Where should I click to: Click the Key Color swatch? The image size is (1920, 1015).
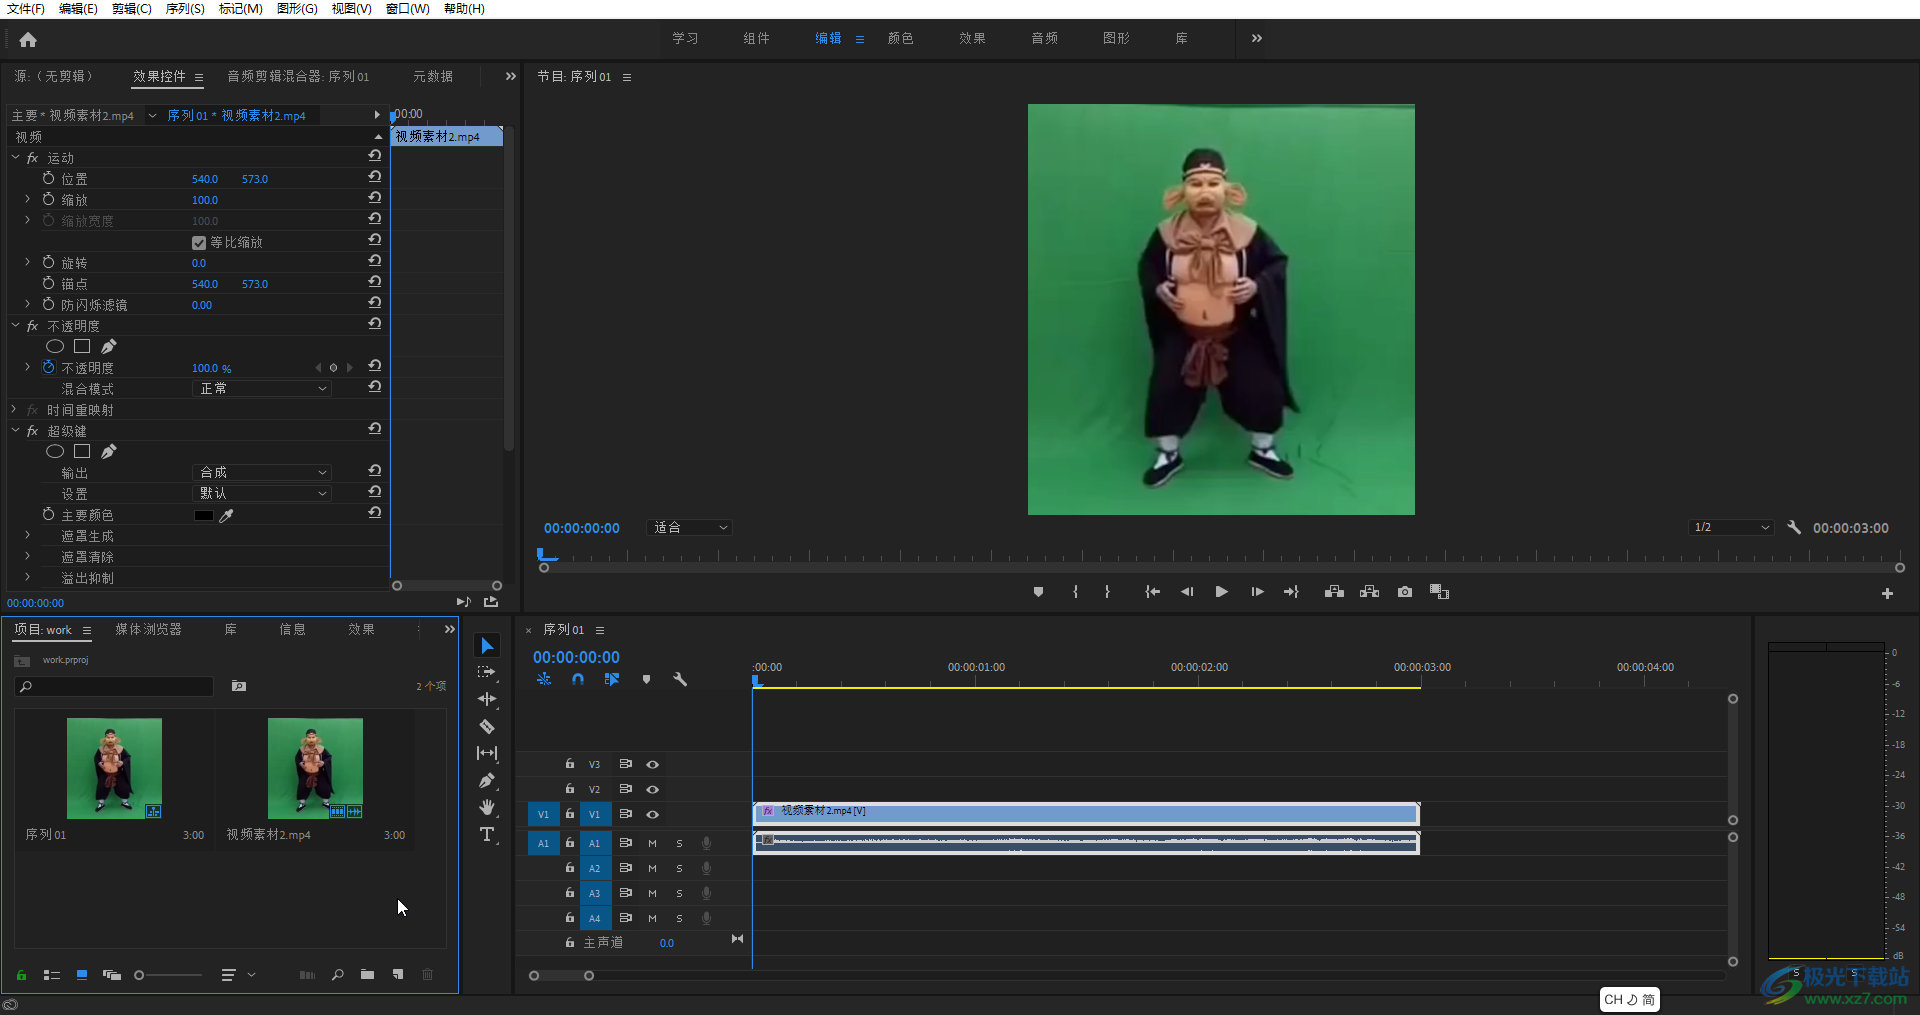[x=204, y=516]
